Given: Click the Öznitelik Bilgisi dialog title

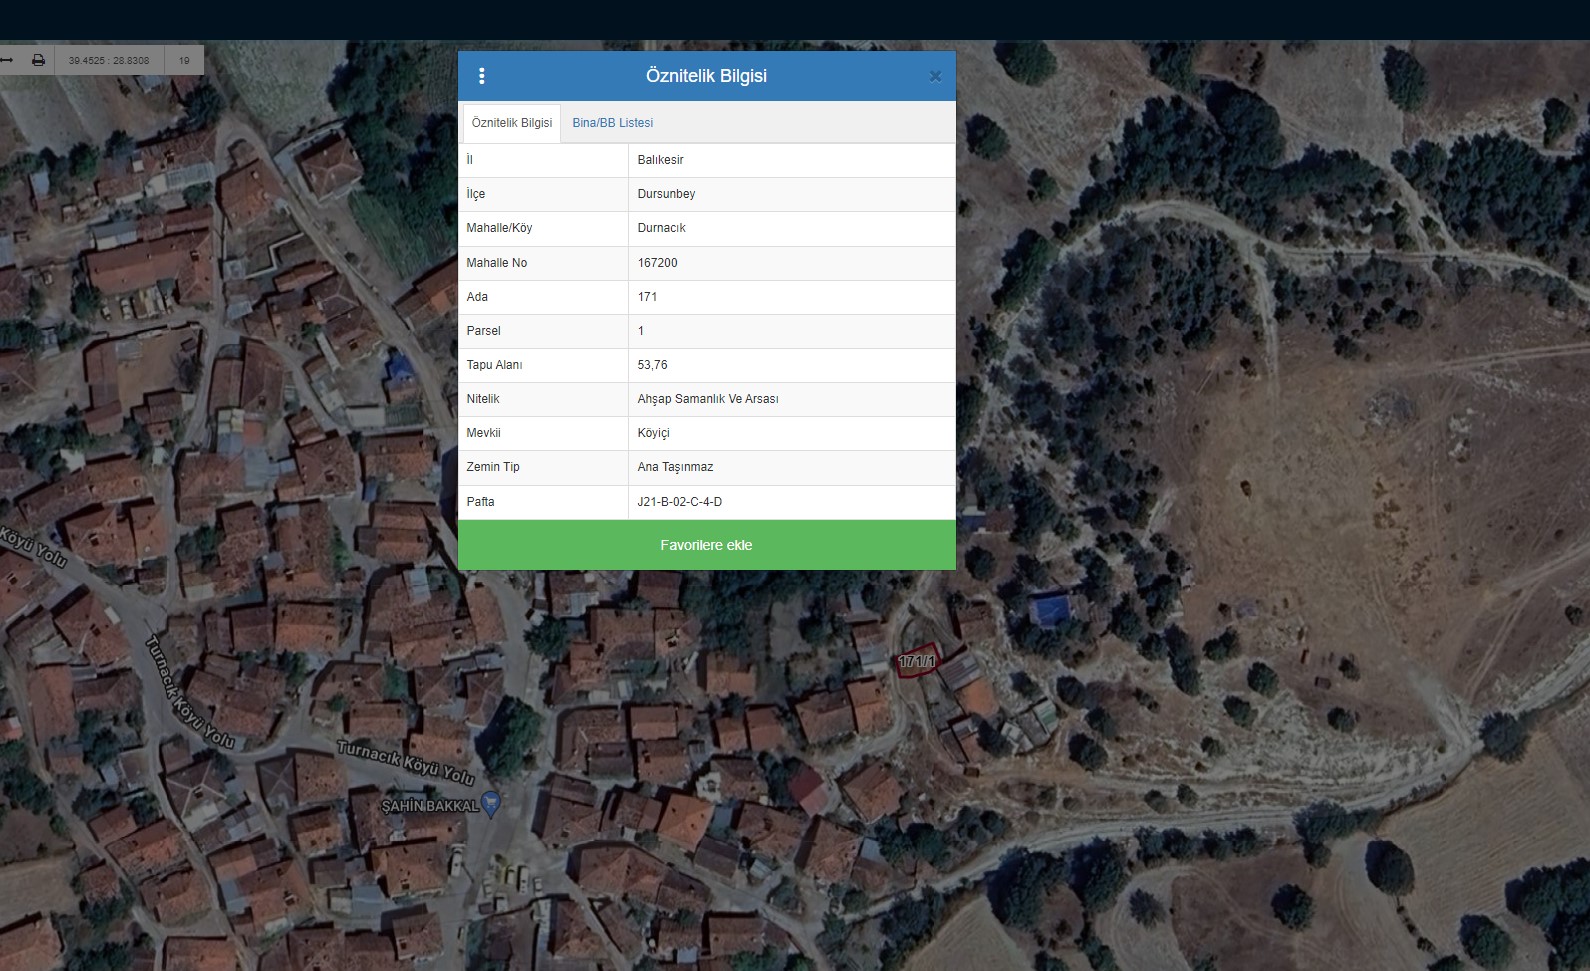Looking at the screenshot, I should click(x=706, y=76).
